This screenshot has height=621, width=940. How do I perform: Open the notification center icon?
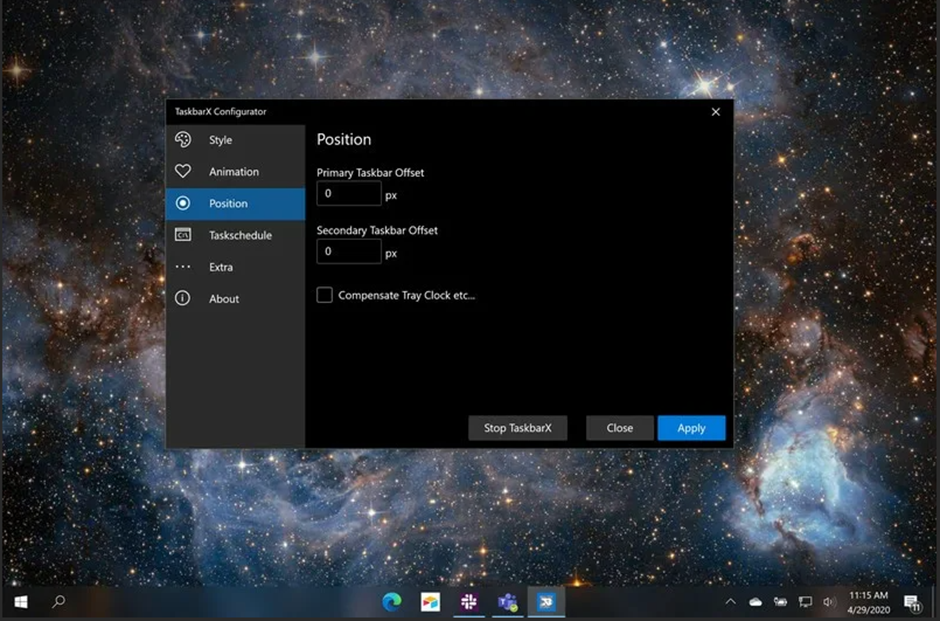click(912, 602)
